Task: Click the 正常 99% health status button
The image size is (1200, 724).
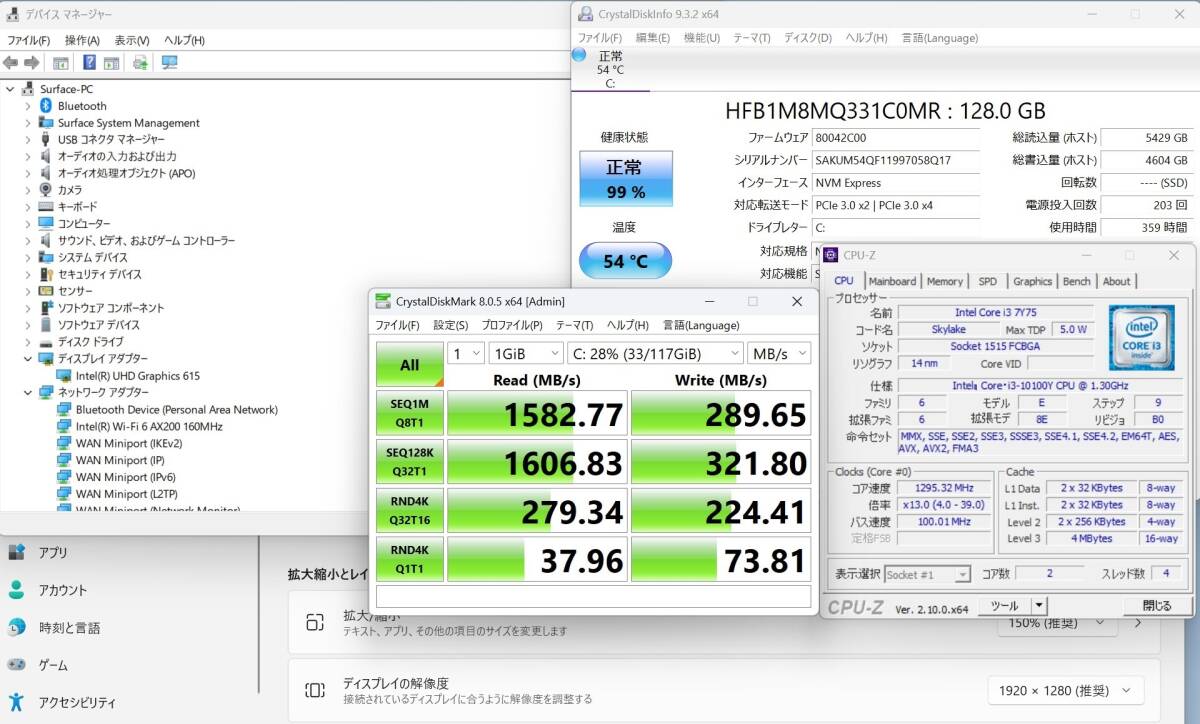Action: [626, 179]
